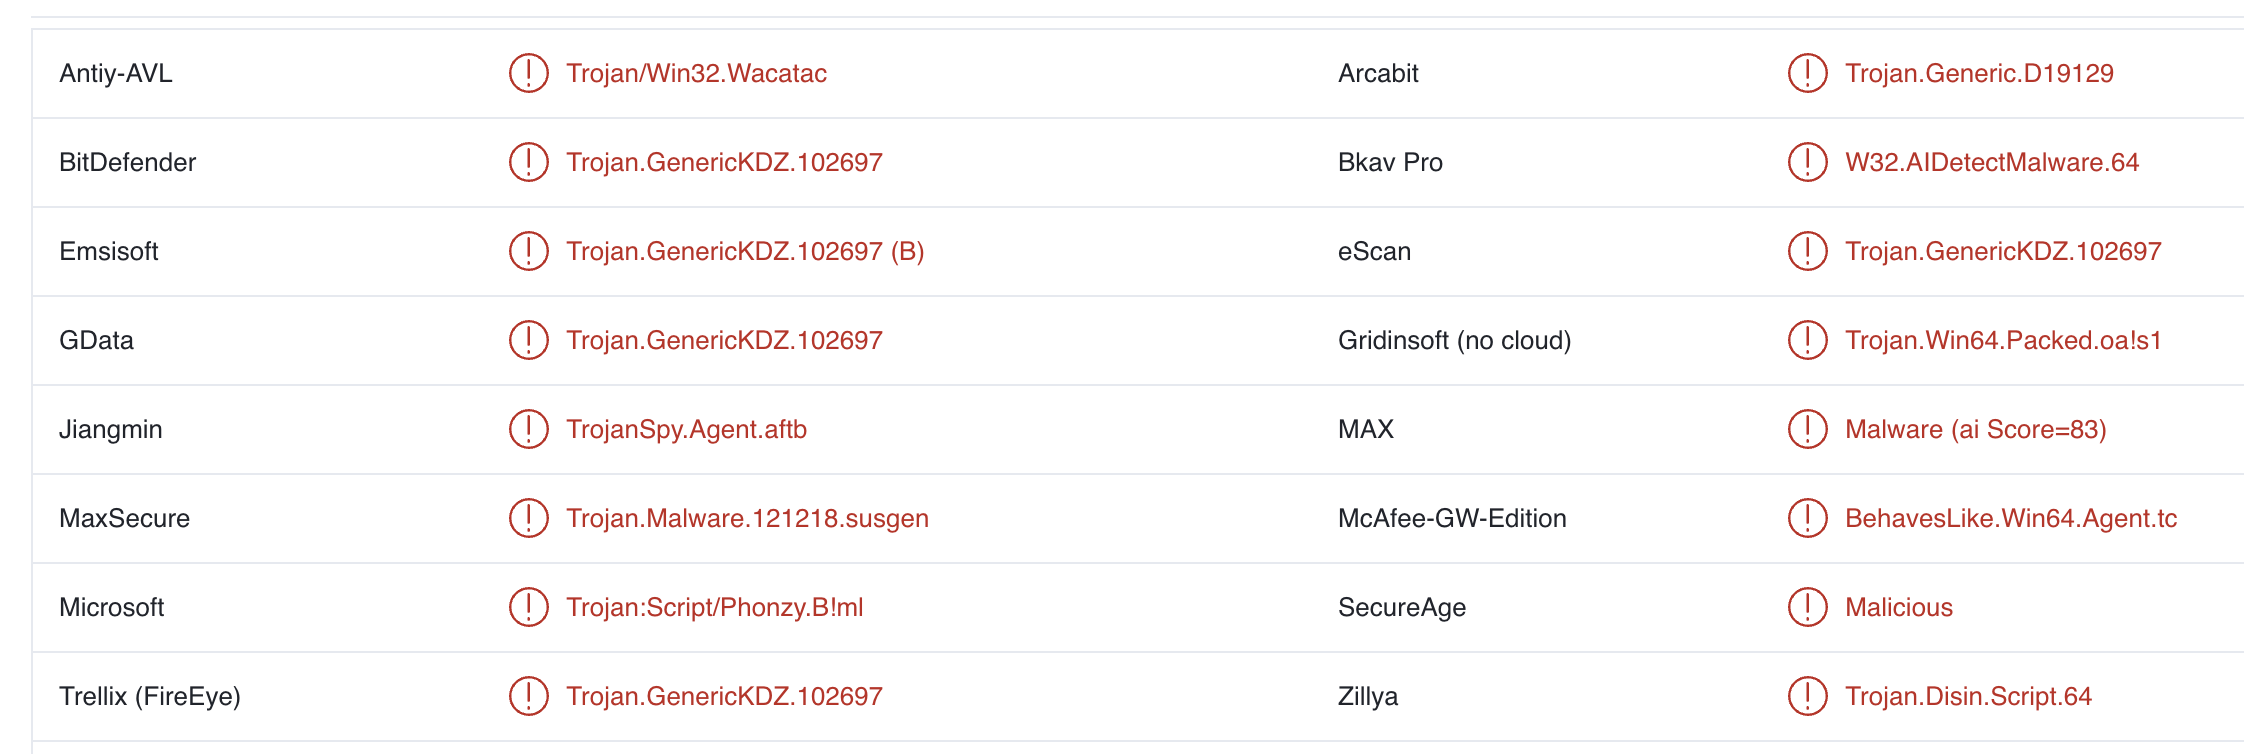Click TrojanSpy.Agent.aftb result text
The width and height of the screenshot is (2244, 754).
[686, 429]
